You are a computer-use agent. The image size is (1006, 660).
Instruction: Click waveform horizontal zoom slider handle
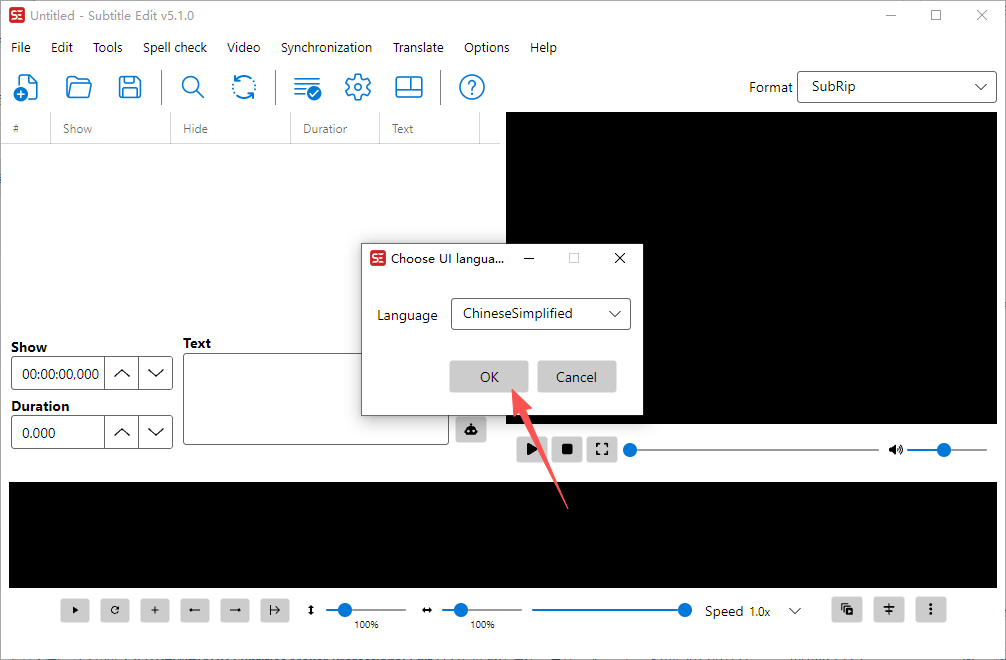pos(461,609)
